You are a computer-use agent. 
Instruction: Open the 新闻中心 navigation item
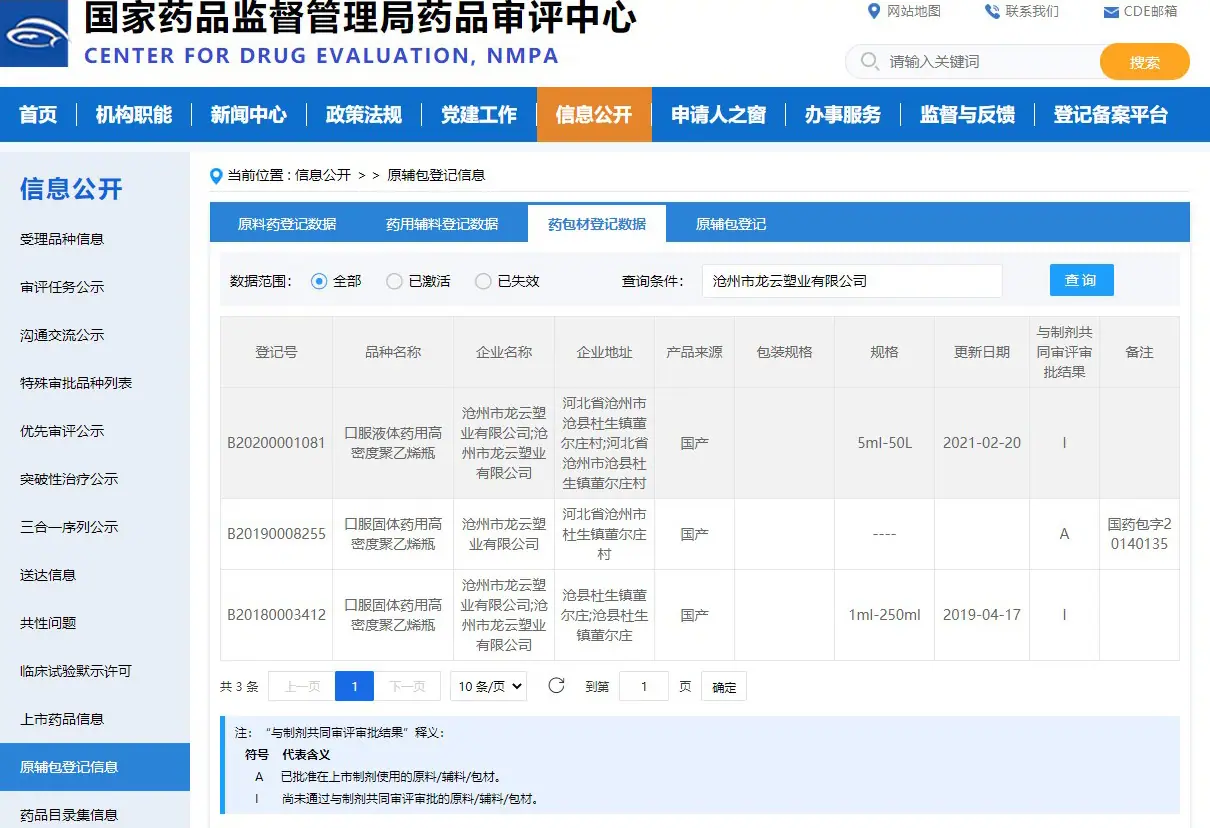click(249, 115)
